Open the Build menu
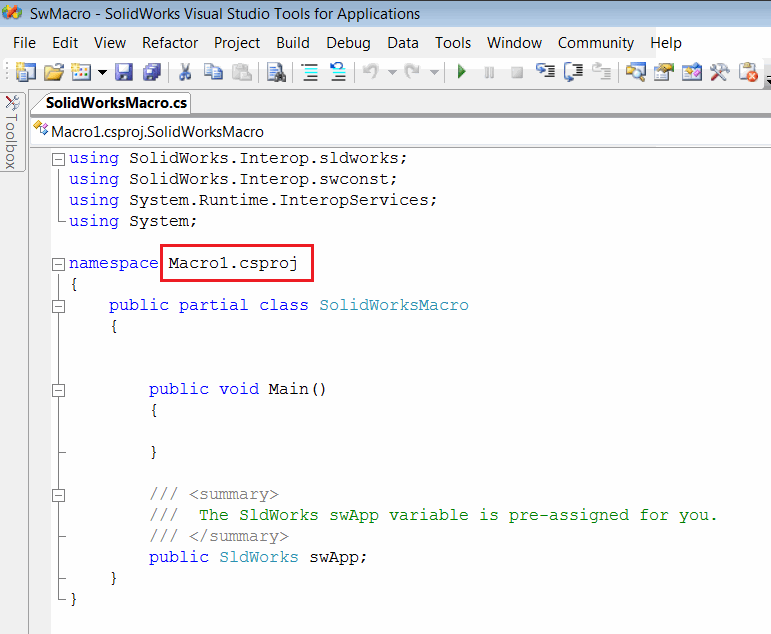The width and height of the screenshot is (771, 634). [x=293, y=43]
